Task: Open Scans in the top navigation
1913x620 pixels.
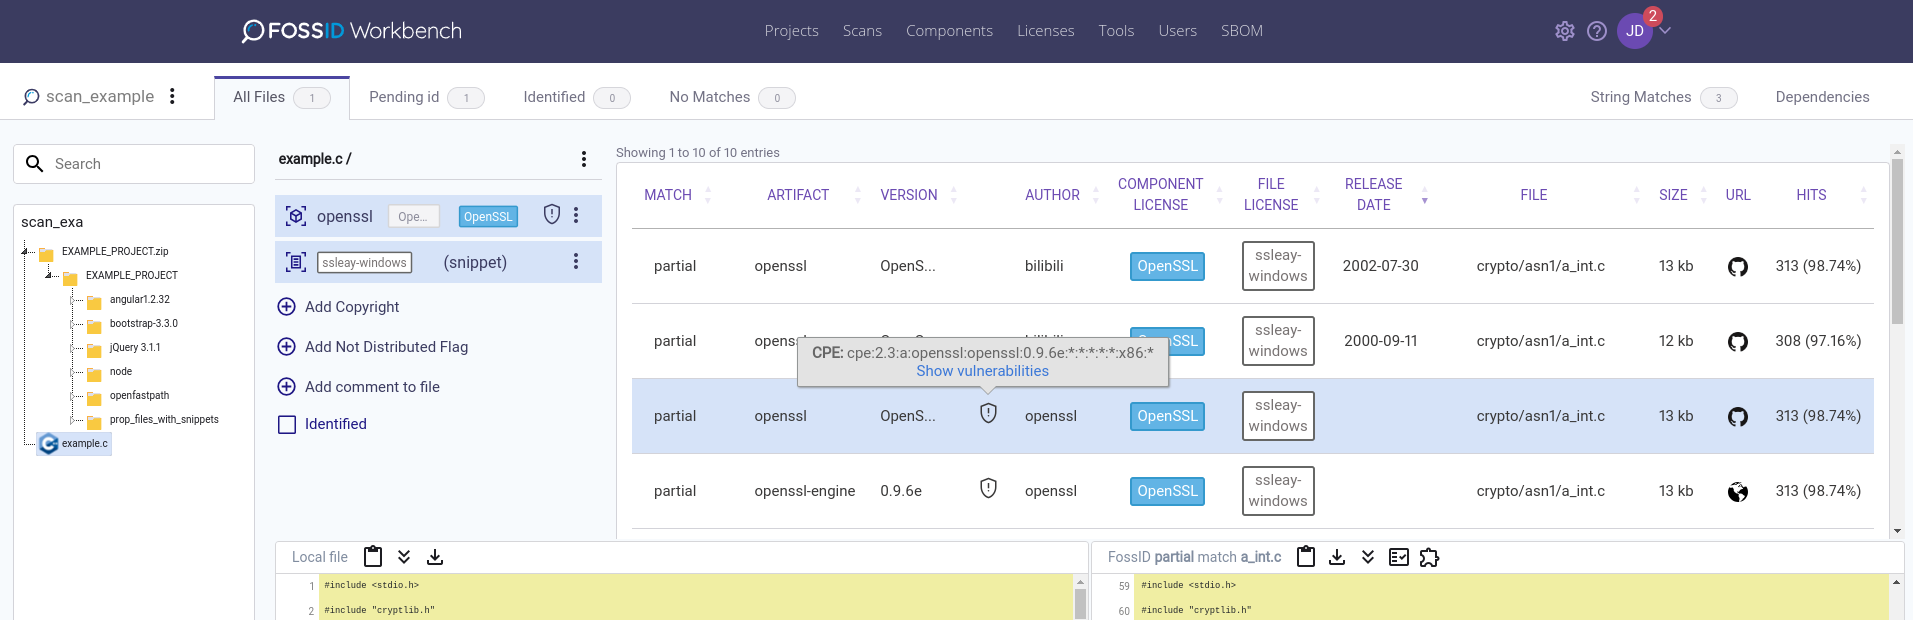Action: click(862, 31)
